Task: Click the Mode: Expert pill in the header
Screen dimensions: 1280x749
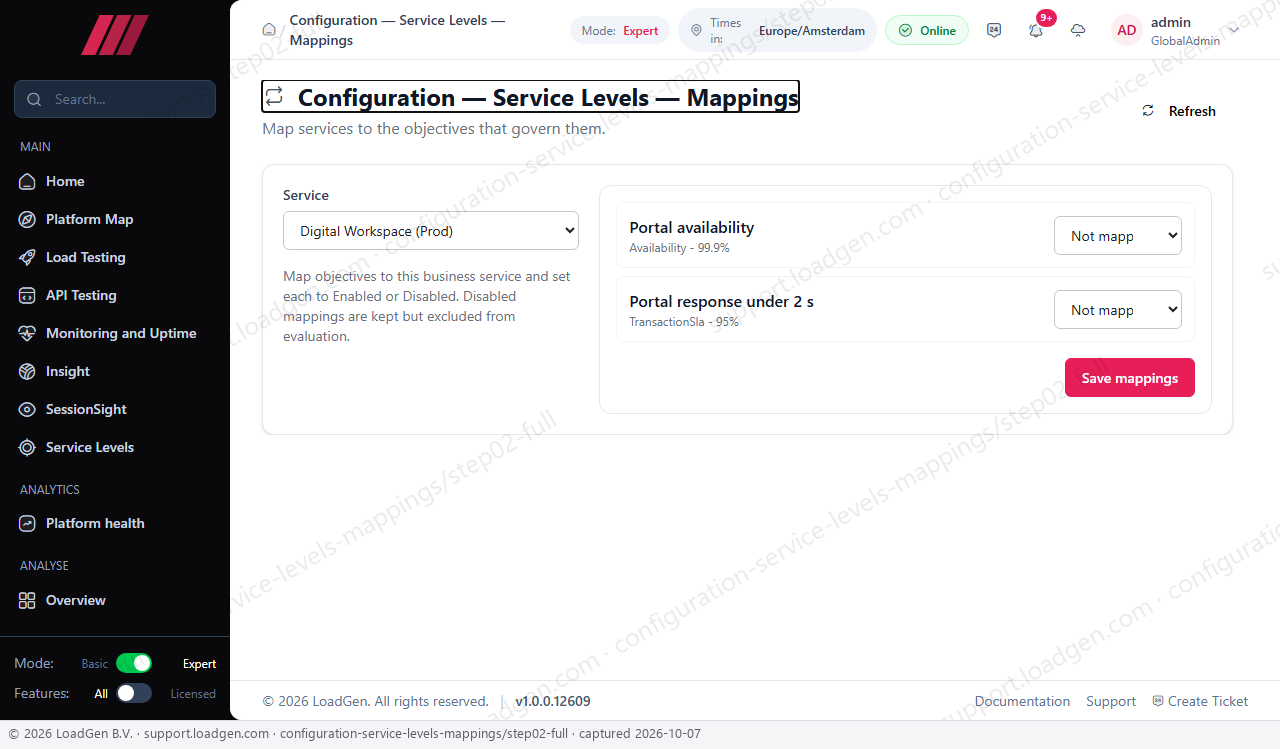Action: 620,30
